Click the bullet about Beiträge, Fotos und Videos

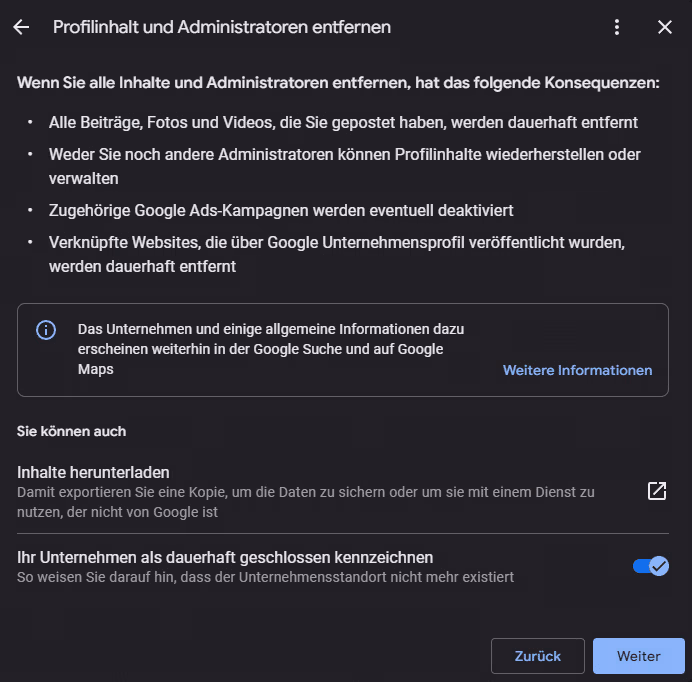(x=343, y=122)
